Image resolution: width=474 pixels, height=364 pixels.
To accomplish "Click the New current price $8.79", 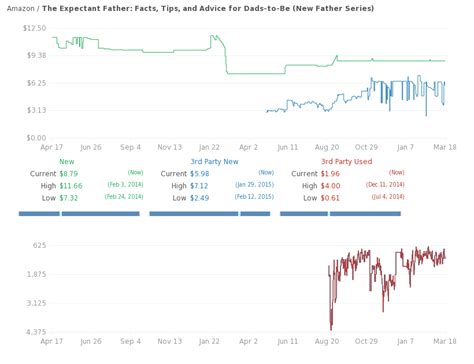I will pos(69,174).
